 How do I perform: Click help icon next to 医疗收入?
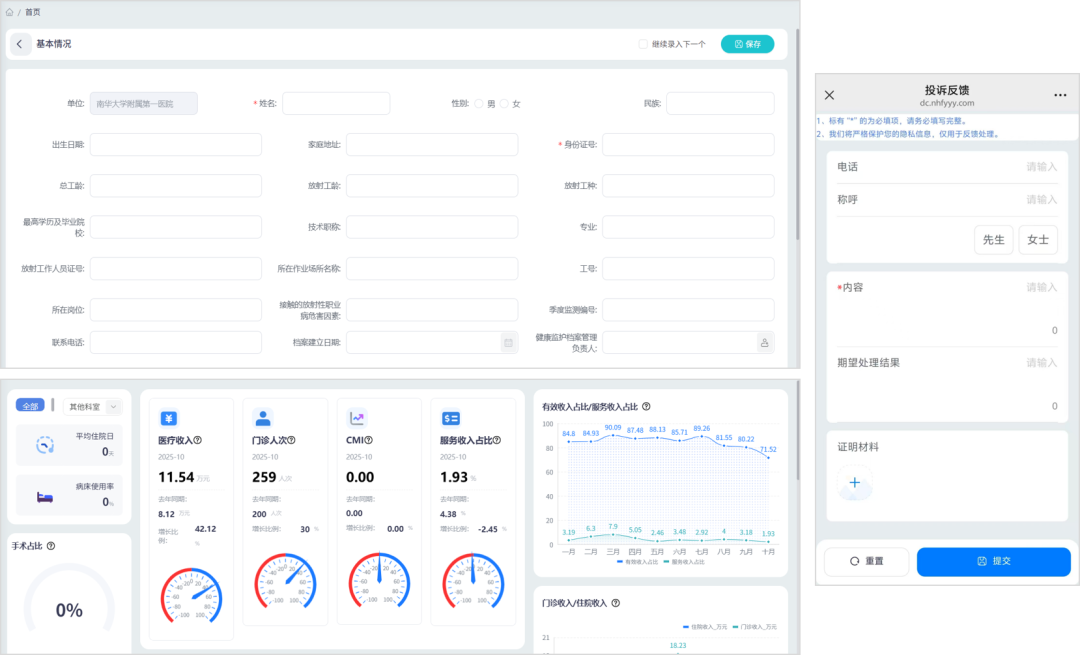point(198,440)
